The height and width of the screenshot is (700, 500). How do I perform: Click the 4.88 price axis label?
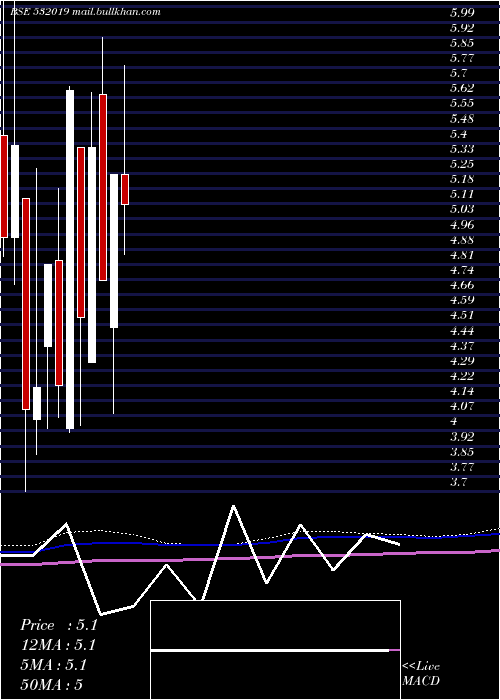coord(462,240)
